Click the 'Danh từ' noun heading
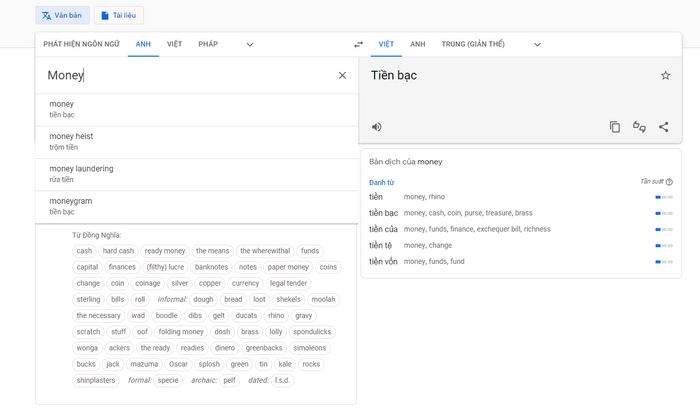The height and width of the screenshot is (408, 700). (x=382, y=182)
